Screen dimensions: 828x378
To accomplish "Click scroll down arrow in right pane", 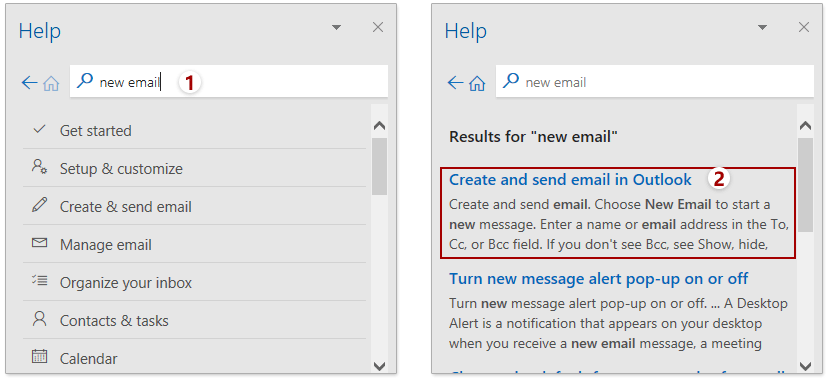I will pos(805,365).
